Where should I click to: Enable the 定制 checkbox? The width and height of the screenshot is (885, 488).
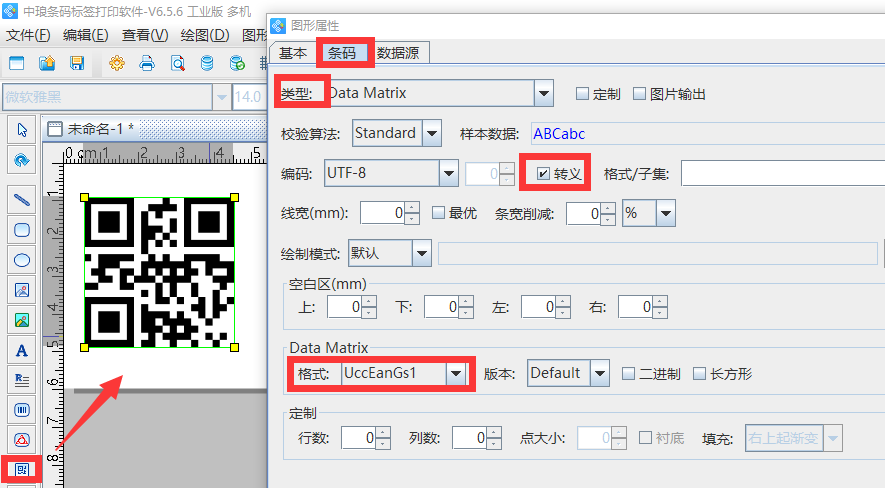click(x=582, y=94)
